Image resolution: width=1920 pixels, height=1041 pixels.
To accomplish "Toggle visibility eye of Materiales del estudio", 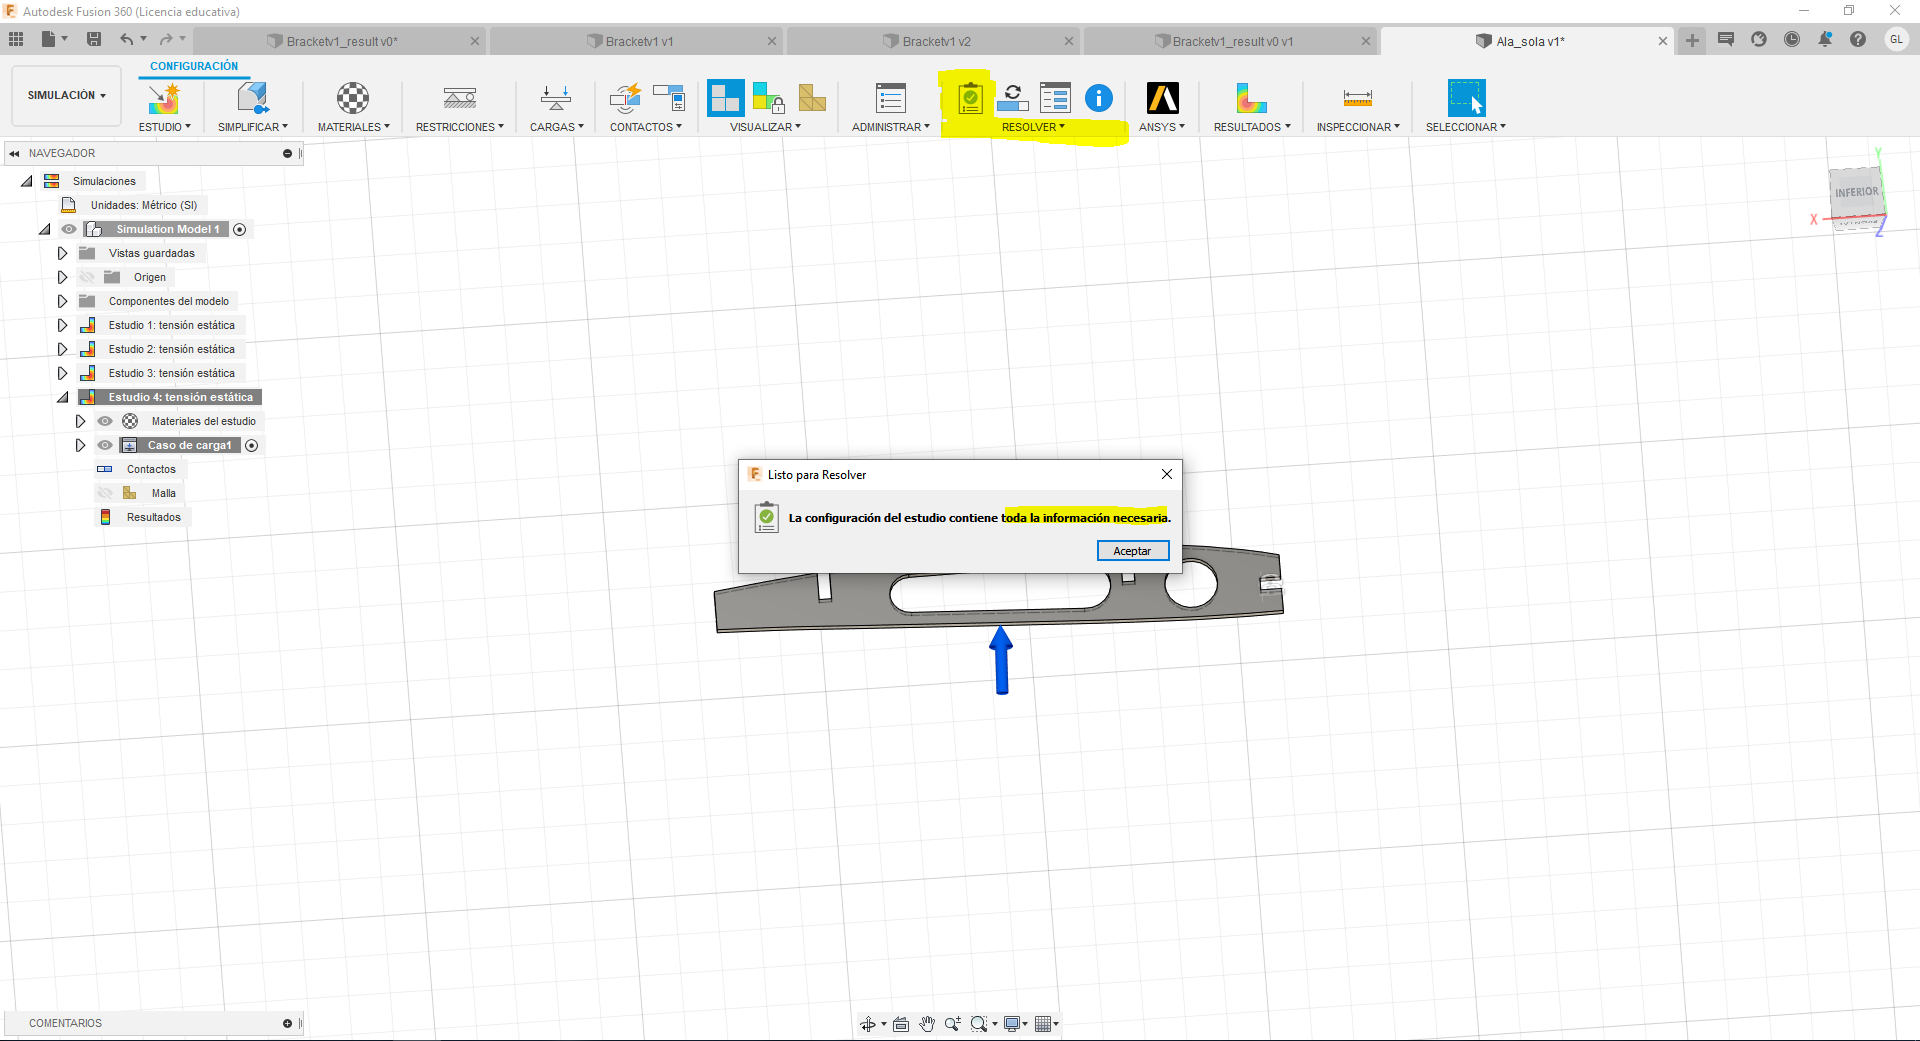I will (105, 421).
